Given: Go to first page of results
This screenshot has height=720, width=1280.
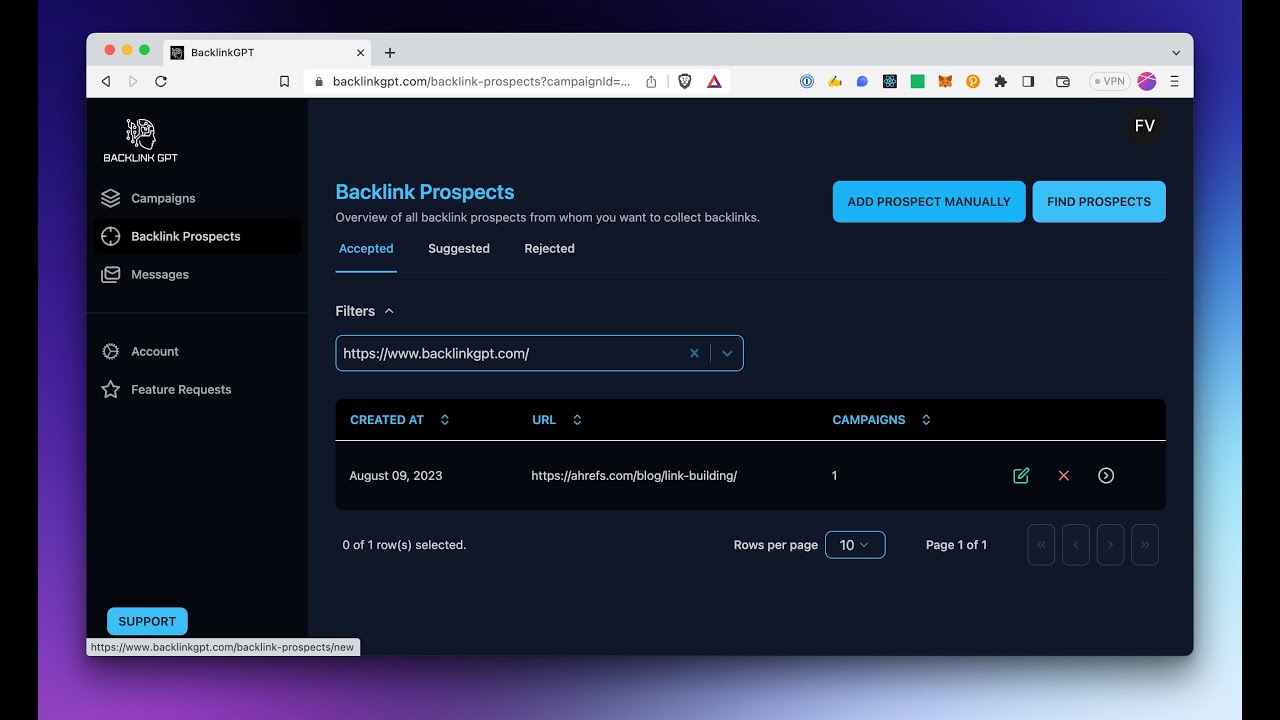Looking at the screenshot, I should [x=1041, y=545].
